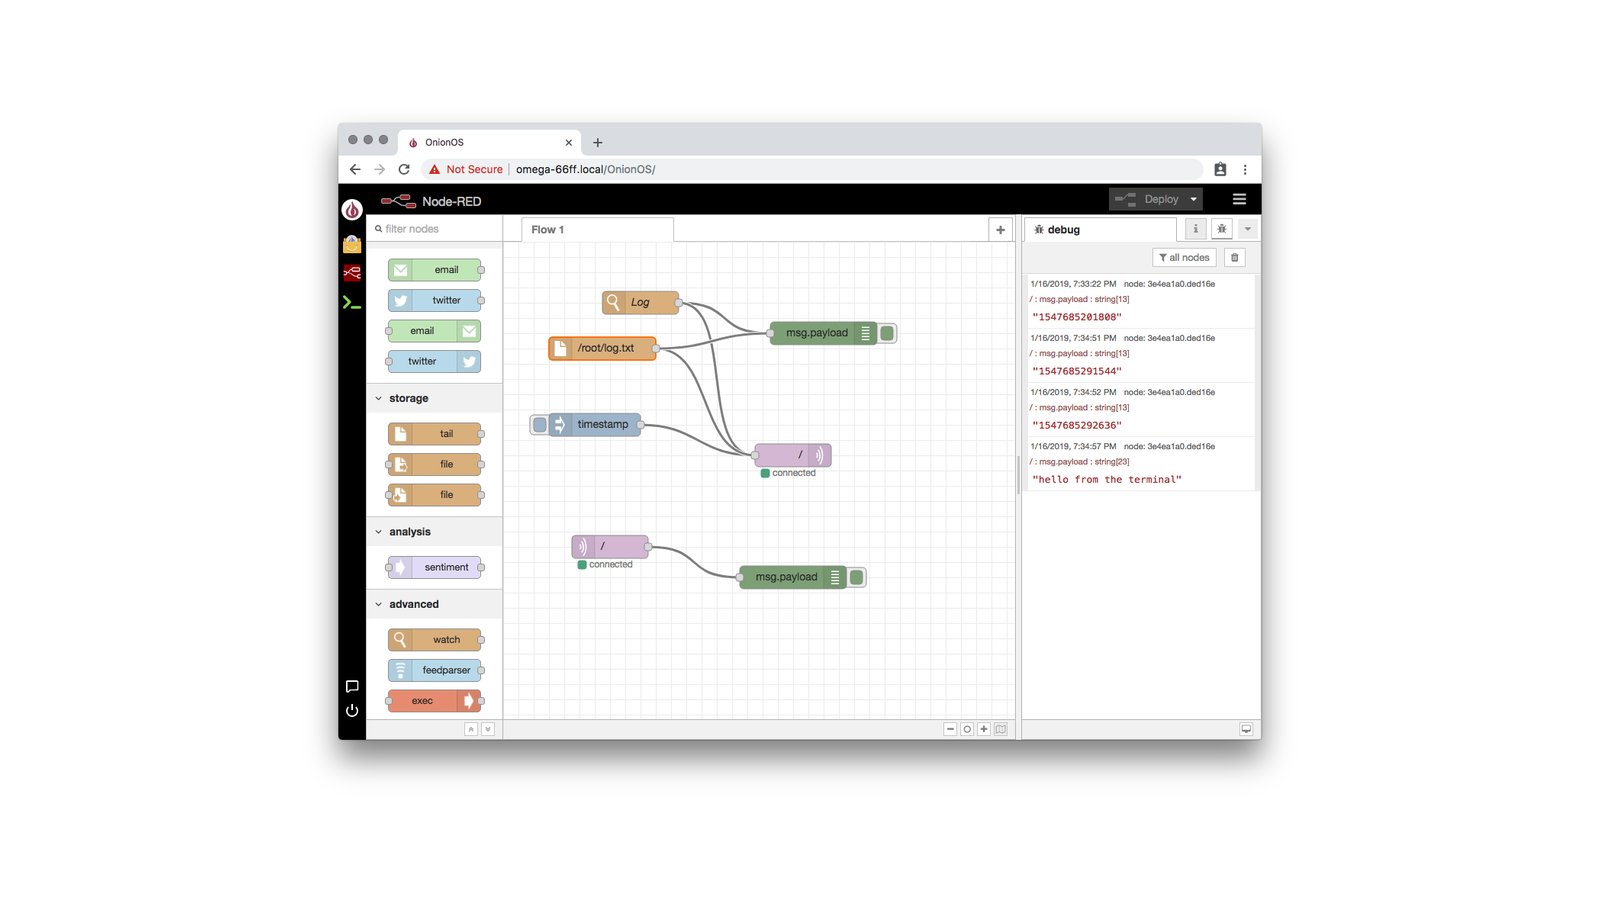Viewport: 1600px width, 900px height.
Task: Click debug value "1547685201808"
Action: [x=1077, y=317]
